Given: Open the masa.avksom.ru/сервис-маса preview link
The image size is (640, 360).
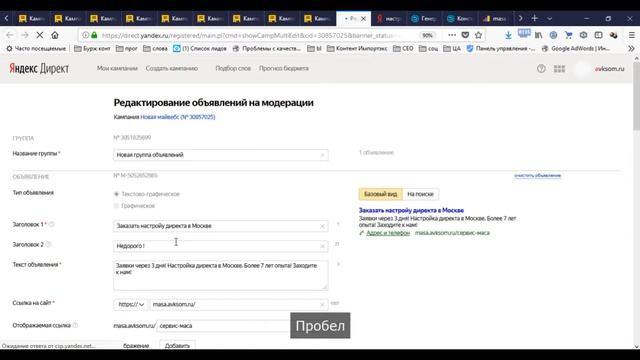Looking at the screenshot, I should point(452,233).
